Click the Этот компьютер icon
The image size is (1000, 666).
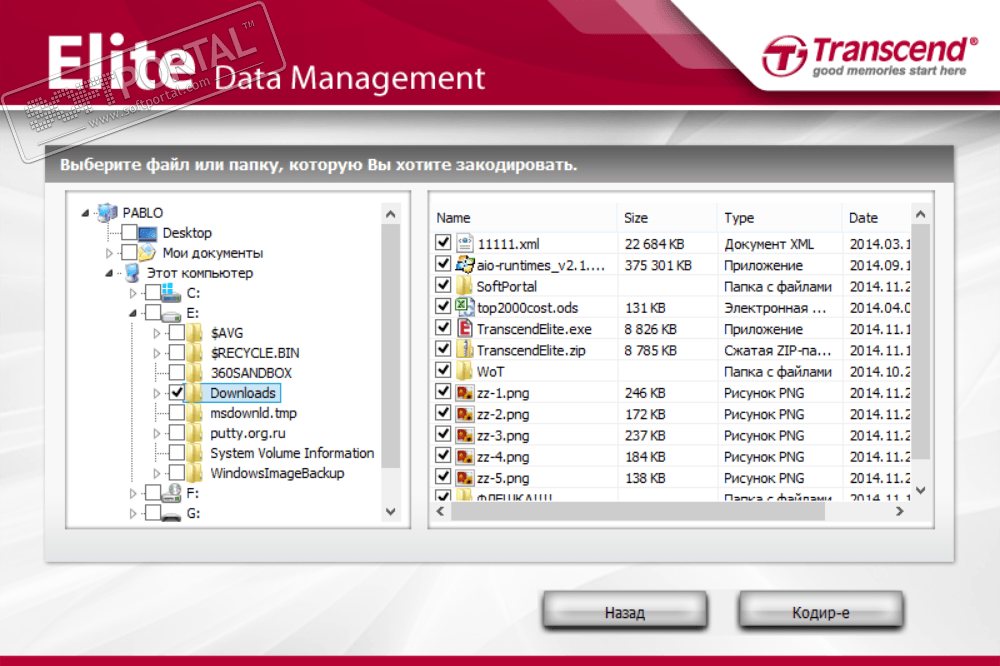(x=132, y=273)
